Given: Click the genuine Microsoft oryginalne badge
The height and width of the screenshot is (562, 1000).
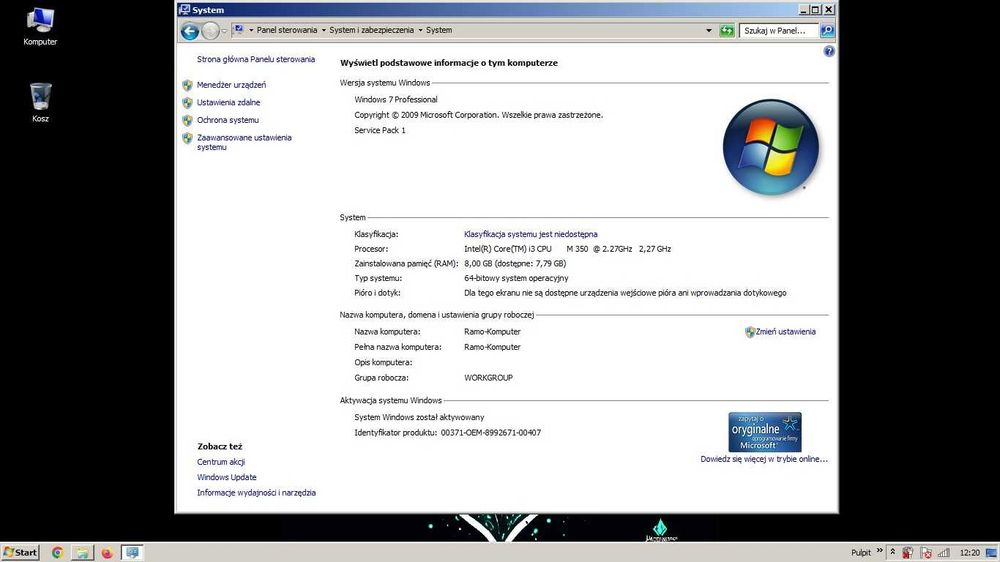Looking at the screenshot, I should [765, 432].
